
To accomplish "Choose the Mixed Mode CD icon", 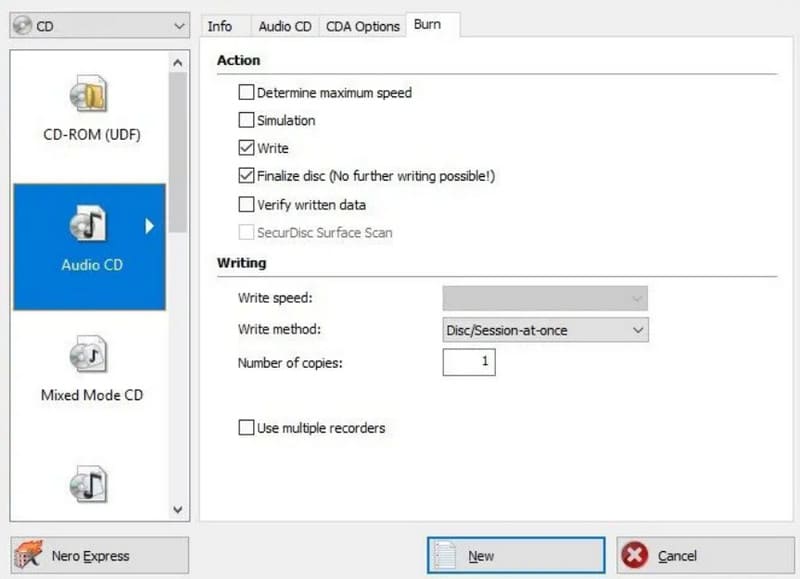I will click(x=87, y=354).
